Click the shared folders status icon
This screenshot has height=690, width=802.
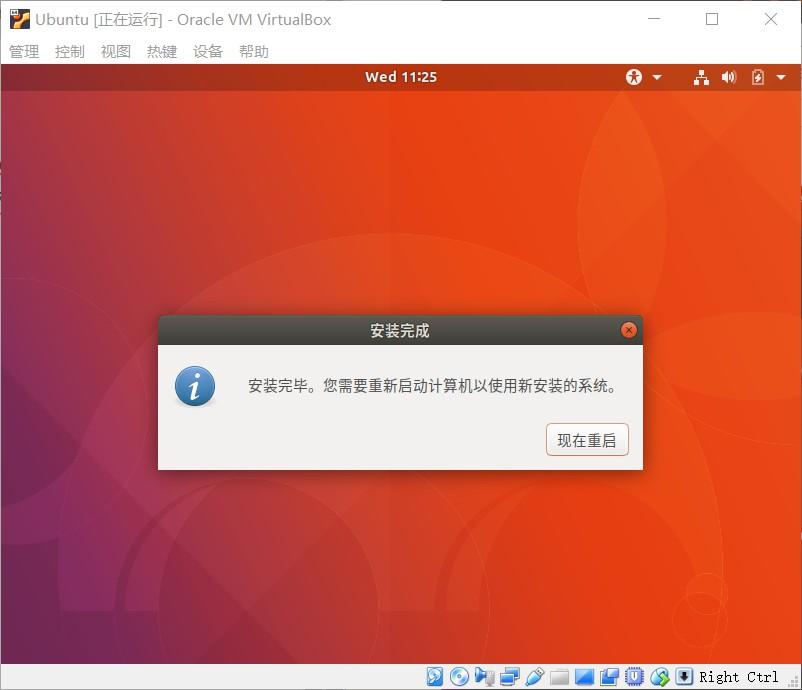coord(560,677)
